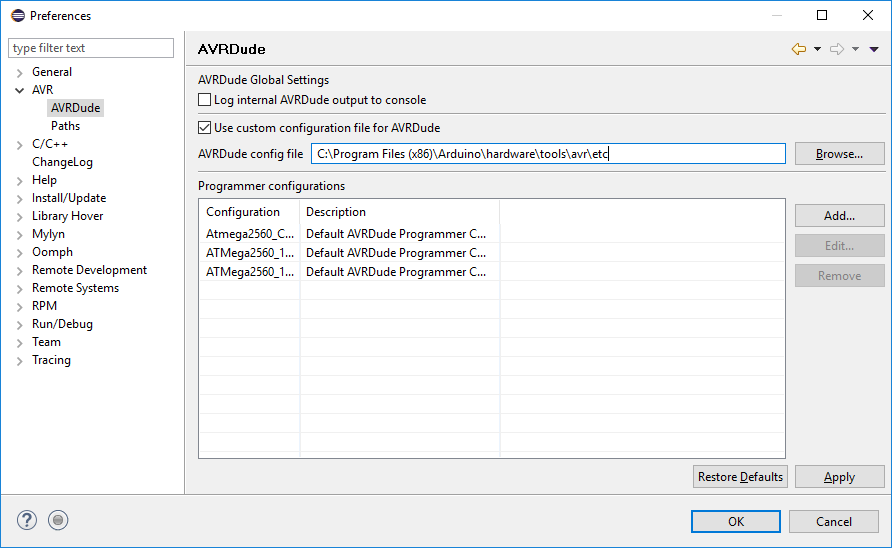Expand the C/C++ preferences node
Viewport: 892px width, 548px height.
click(x=19, y=145)
